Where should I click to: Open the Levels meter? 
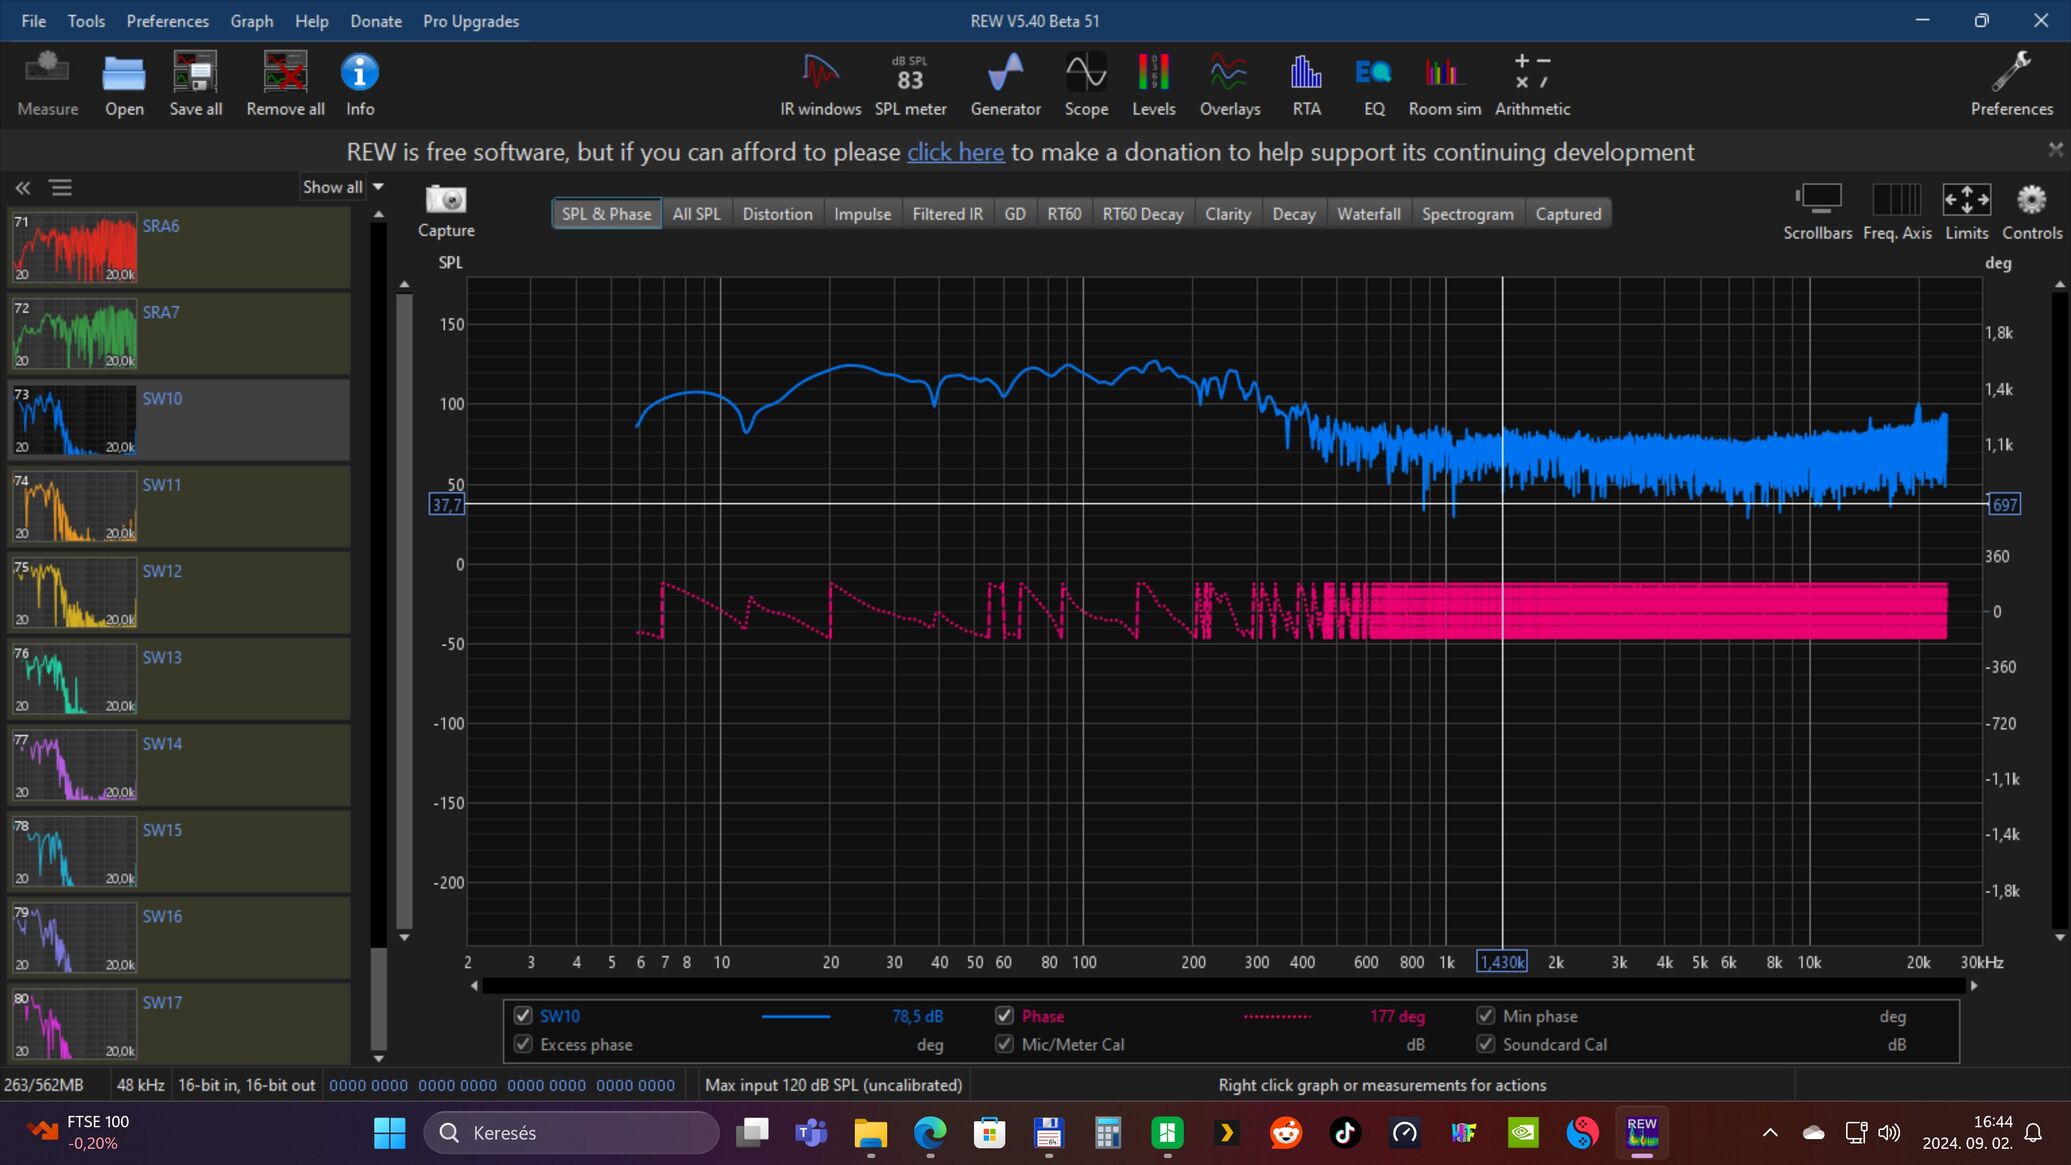coord(1153,84)
